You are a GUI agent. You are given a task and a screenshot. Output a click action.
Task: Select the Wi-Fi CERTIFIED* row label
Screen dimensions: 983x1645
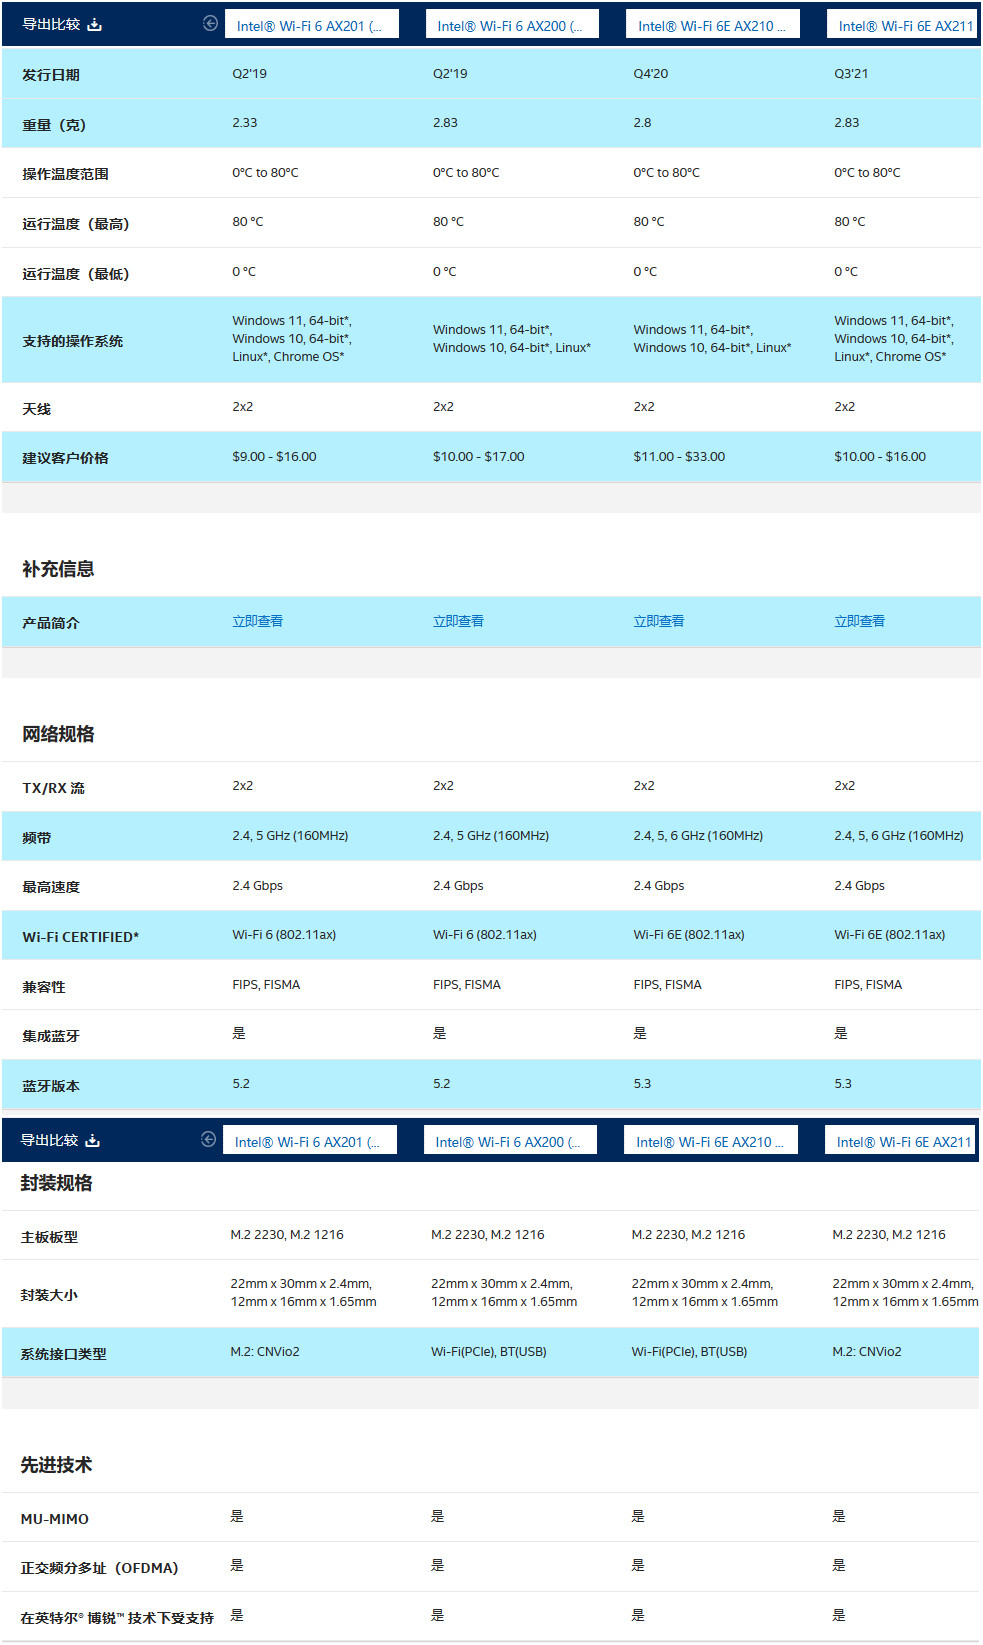[81, 937]
